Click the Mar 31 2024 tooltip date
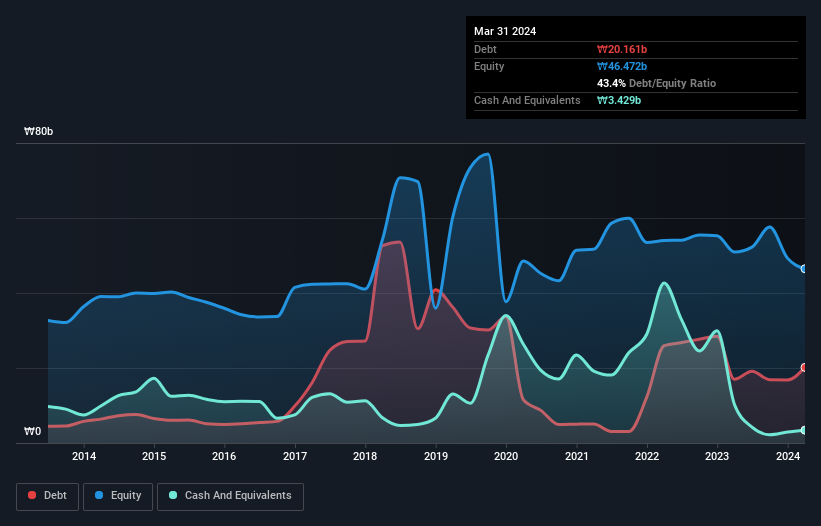The height and width of the screenshot is (526, 821). tap(505, 31)
